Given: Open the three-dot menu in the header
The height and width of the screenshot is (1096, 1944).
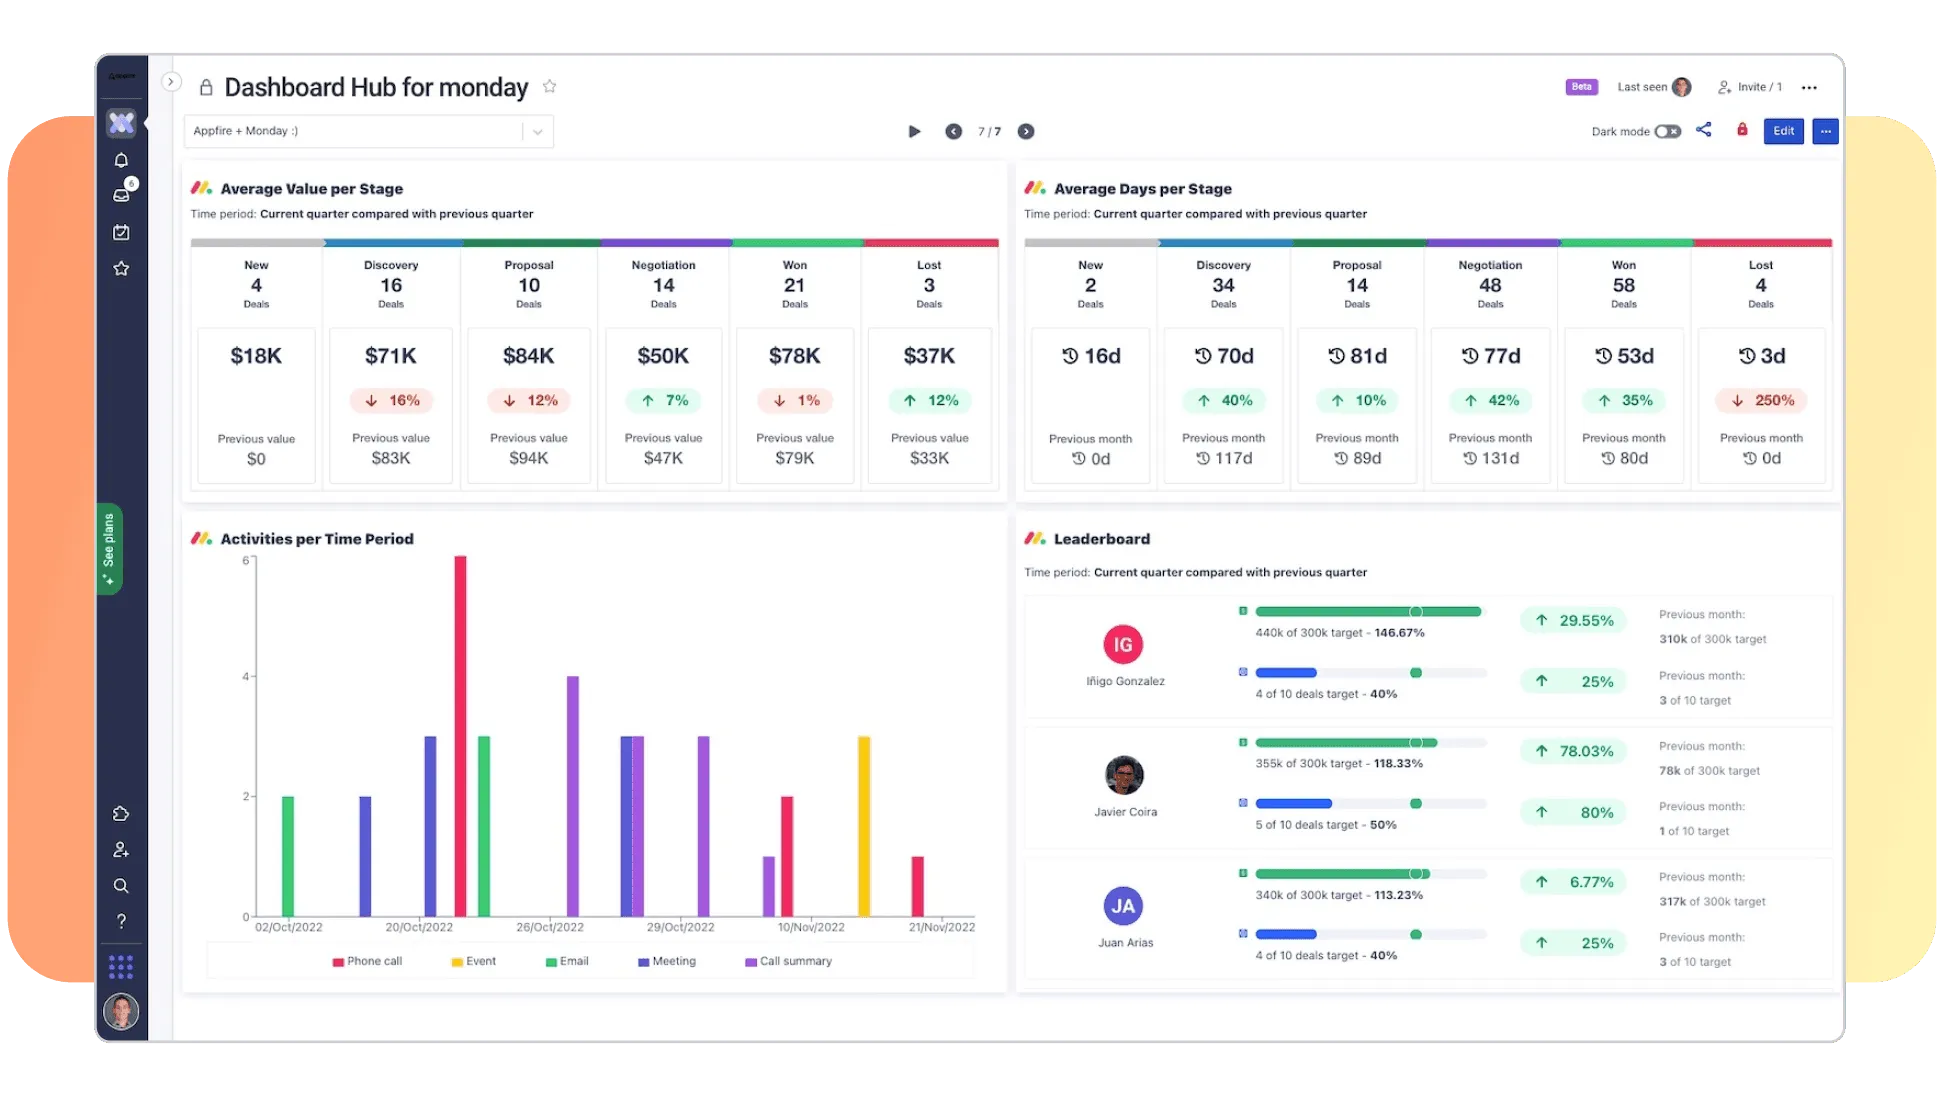Looking at the screenshot, I should (1809, 88).
